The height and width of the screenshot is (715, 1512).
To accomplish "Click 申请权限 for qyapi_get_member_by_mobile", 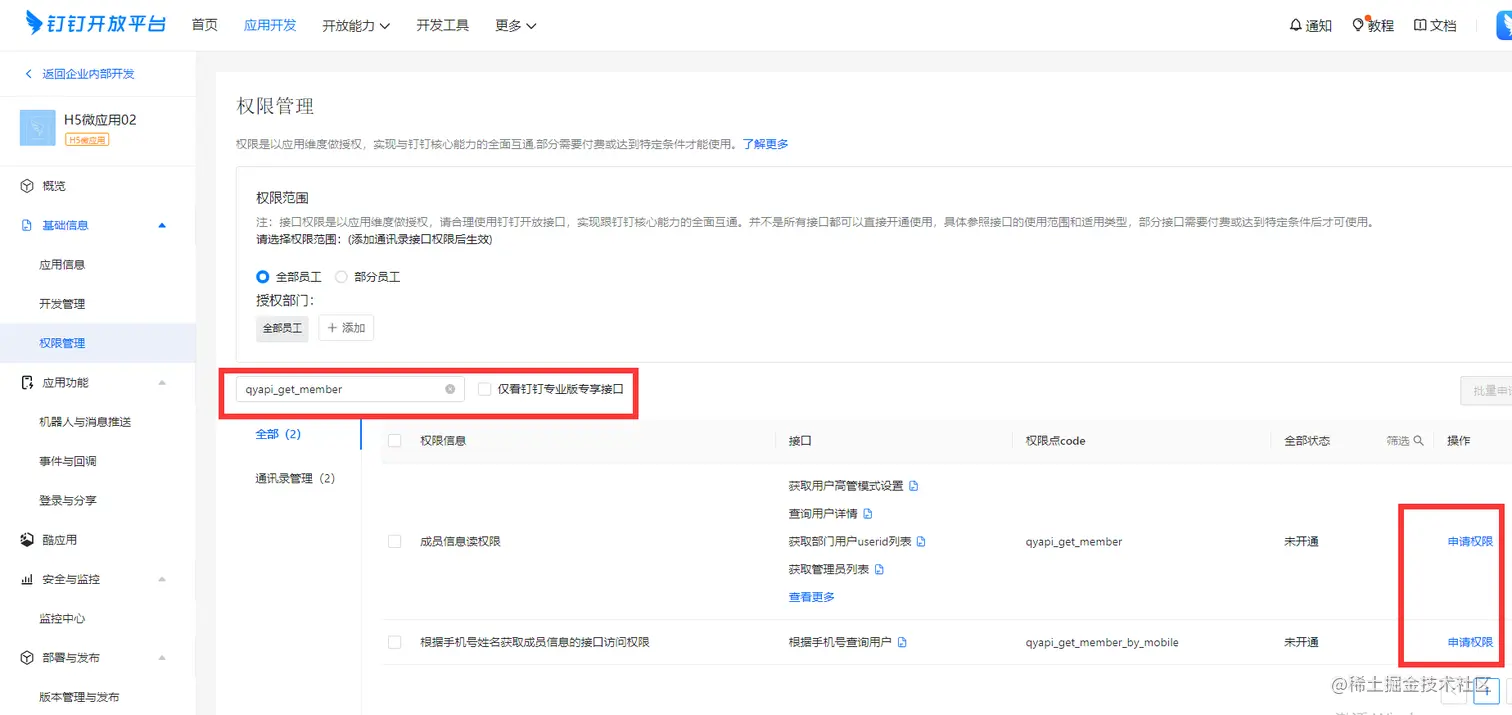I will pyautogui.click(x=1470, y=642).
